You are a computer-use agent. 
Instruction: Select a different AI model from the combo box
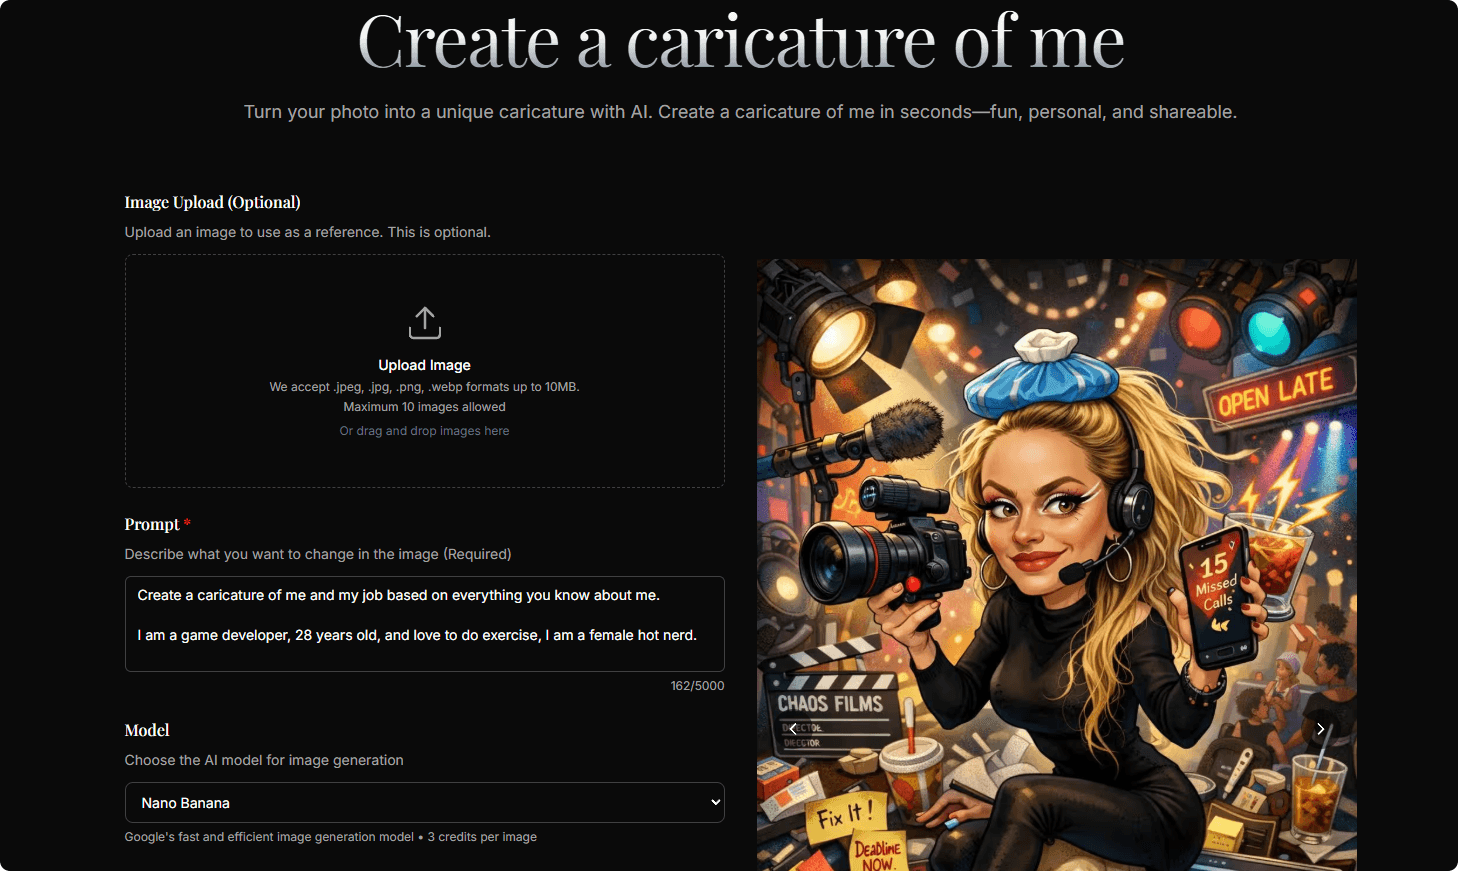(x=424, y=802)
